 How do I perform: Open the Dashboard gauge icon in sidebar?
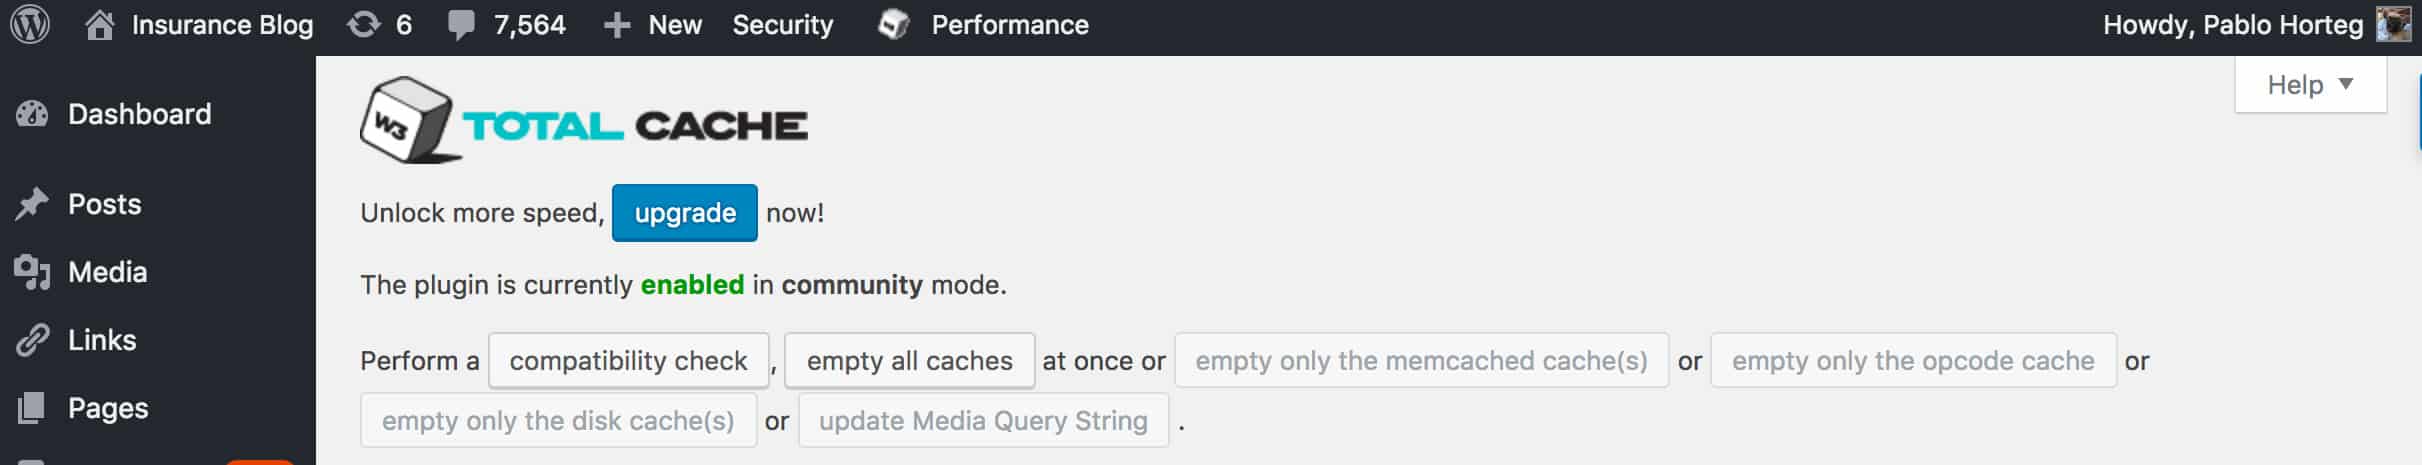32,114
